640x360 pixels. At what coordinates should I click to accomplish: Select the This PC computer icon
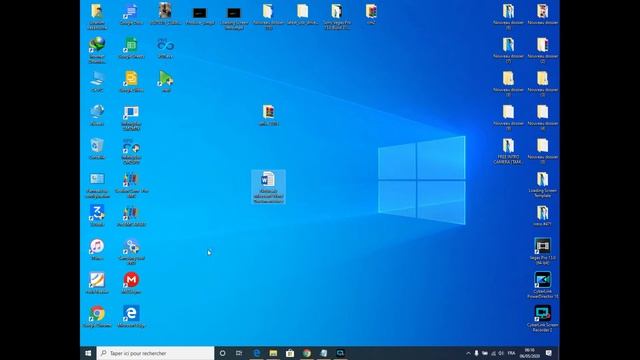[x=97, y=82]
